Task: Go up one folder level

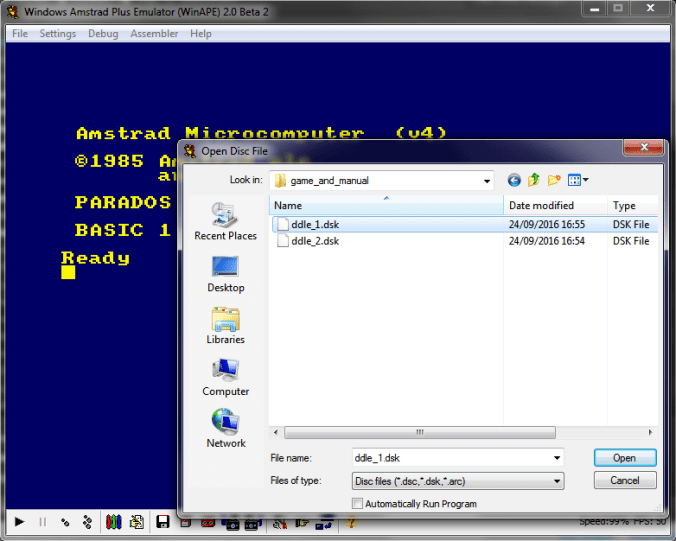Action: (534, 180)
